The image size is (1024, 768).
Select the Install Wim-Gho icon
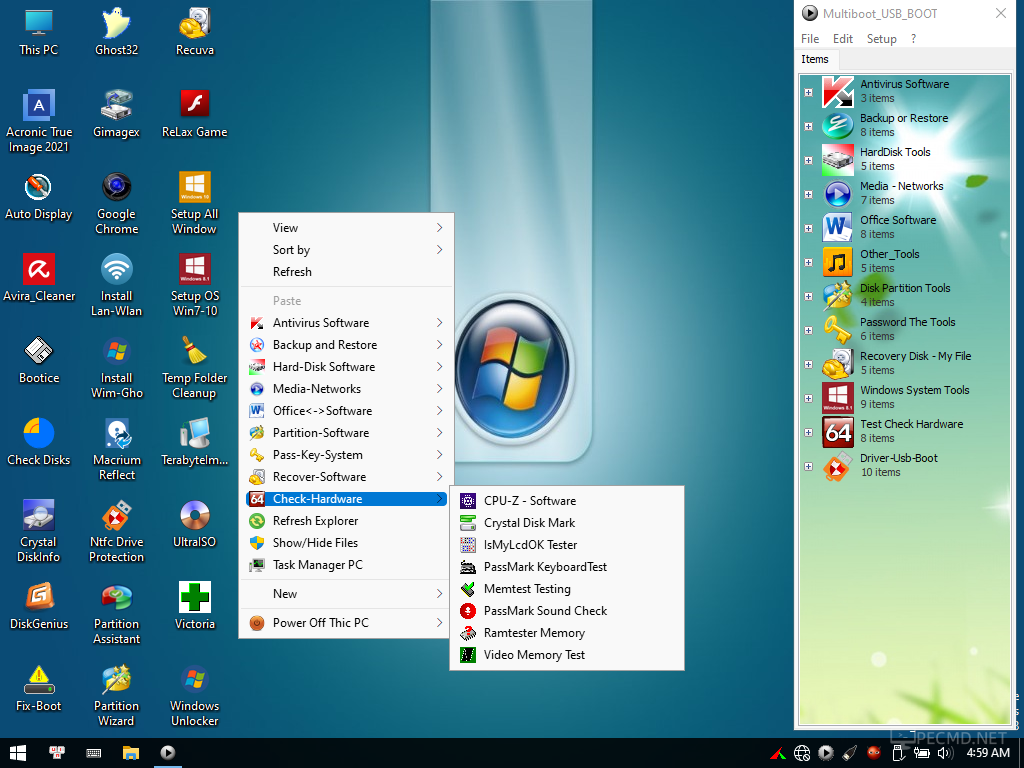116,368
